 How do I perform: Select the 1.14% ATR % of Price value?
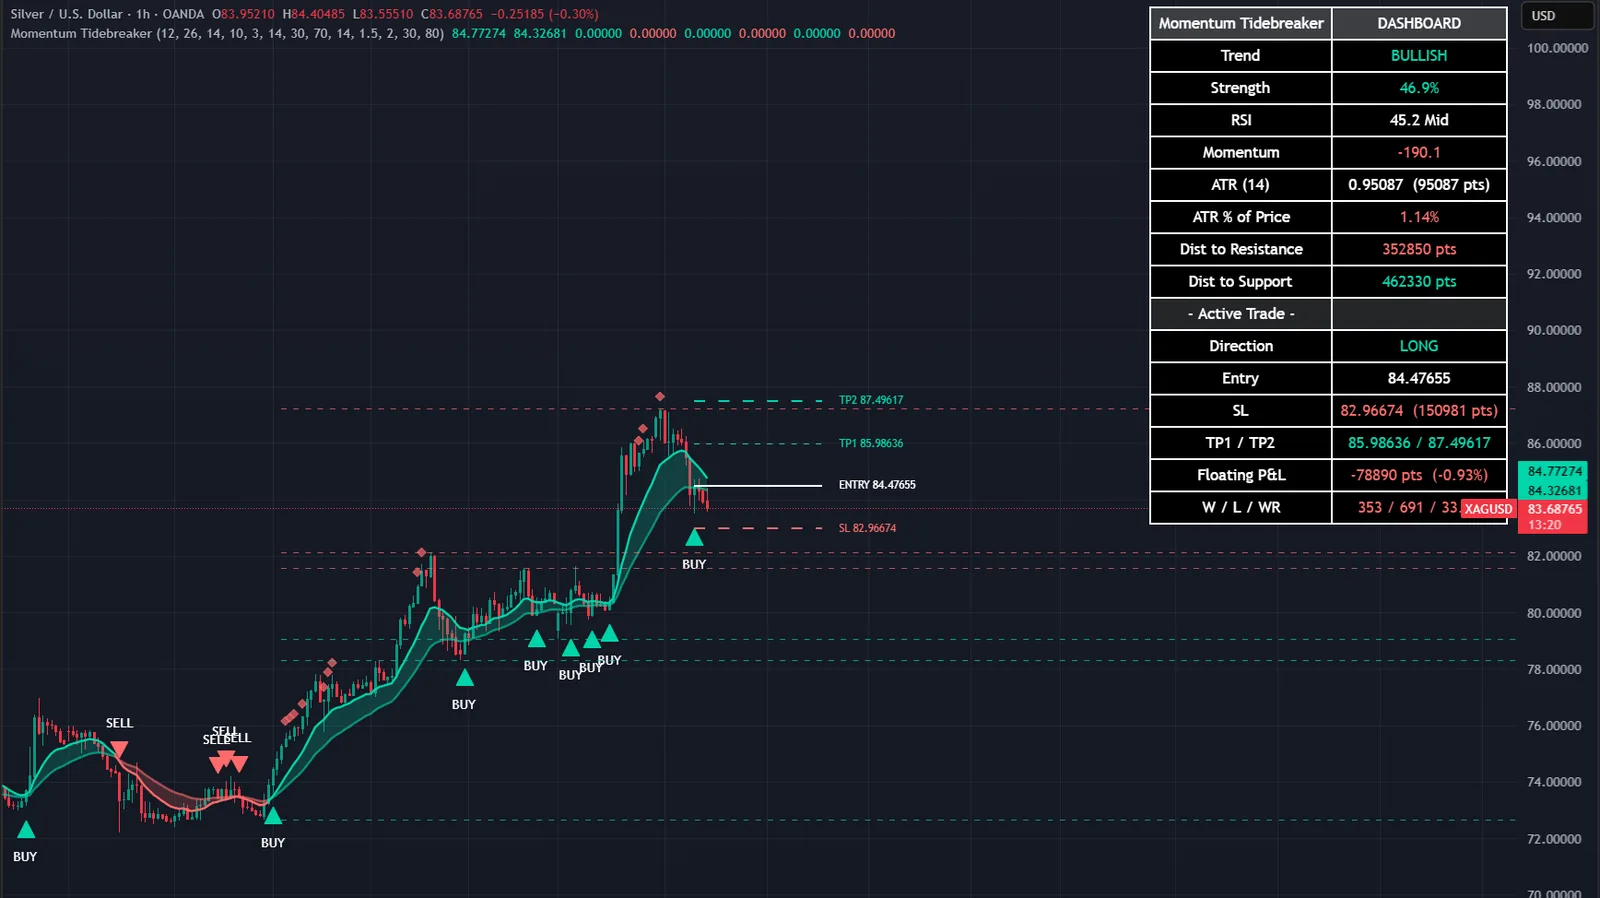[1419, 217]
